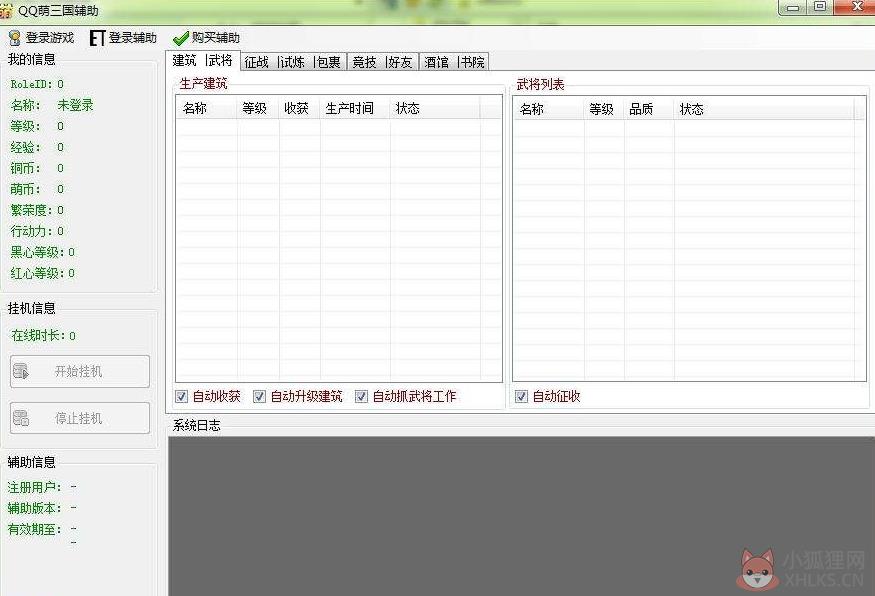Open the 酒馆 | 书院 tab
The height and width of the screenshot is (596, 875).
click(454, 62)
